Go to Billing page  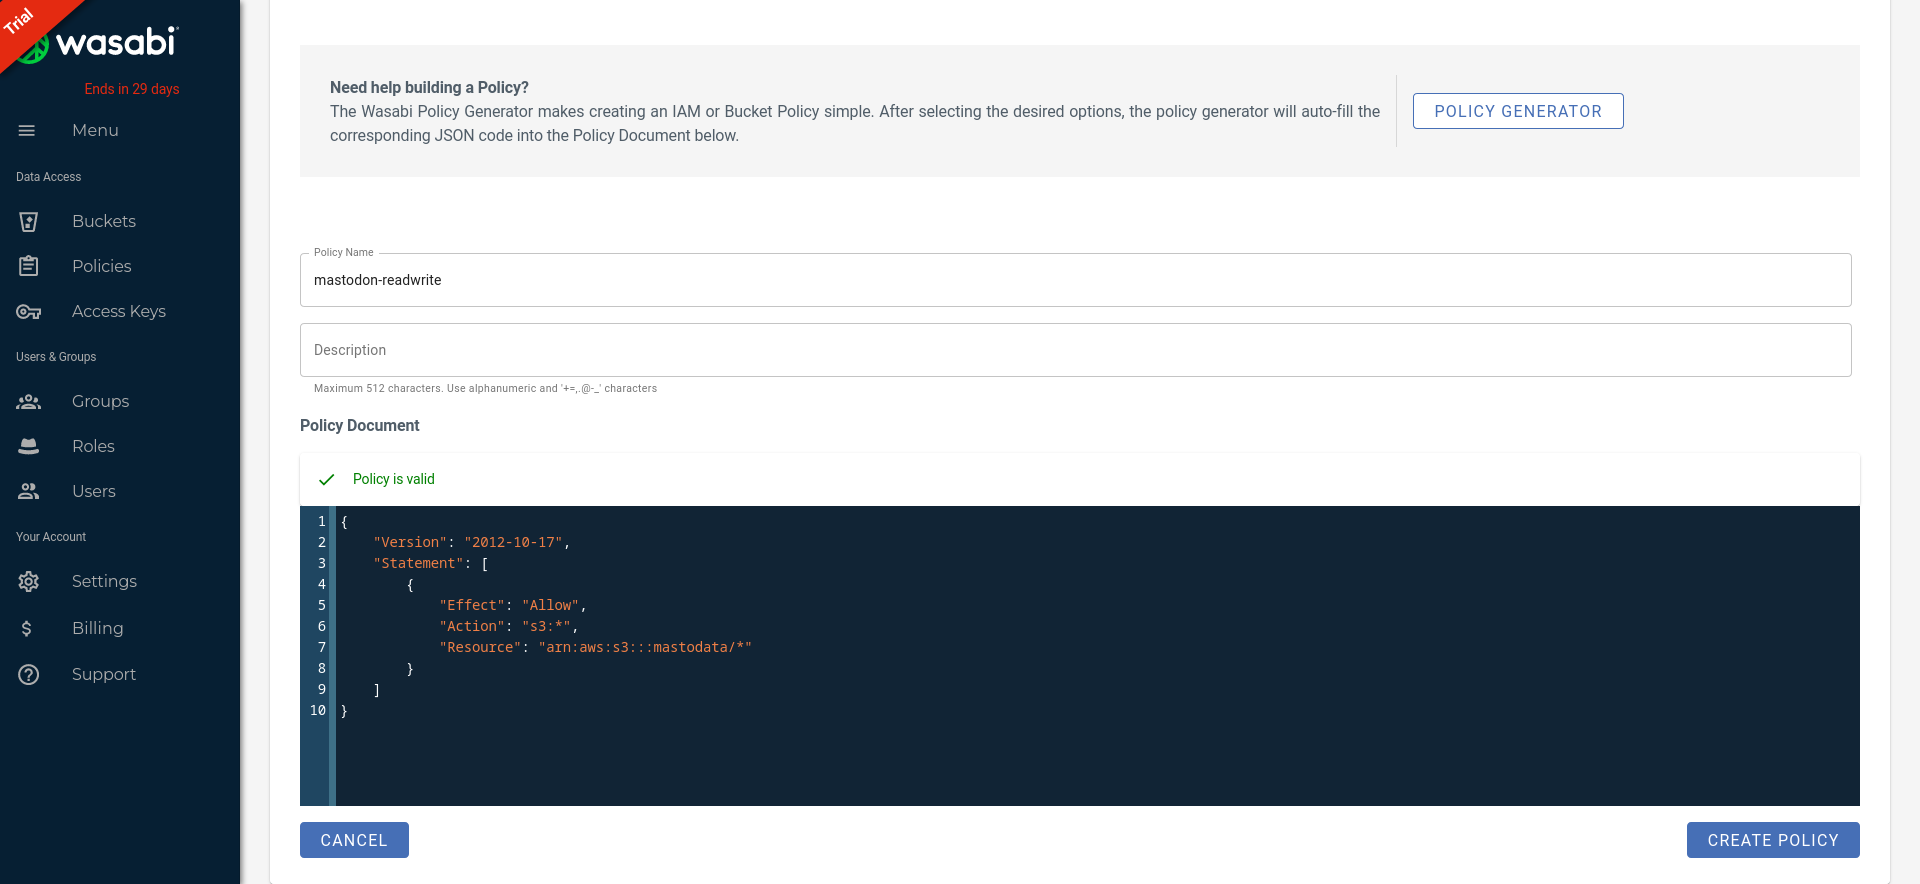point(98,628)
